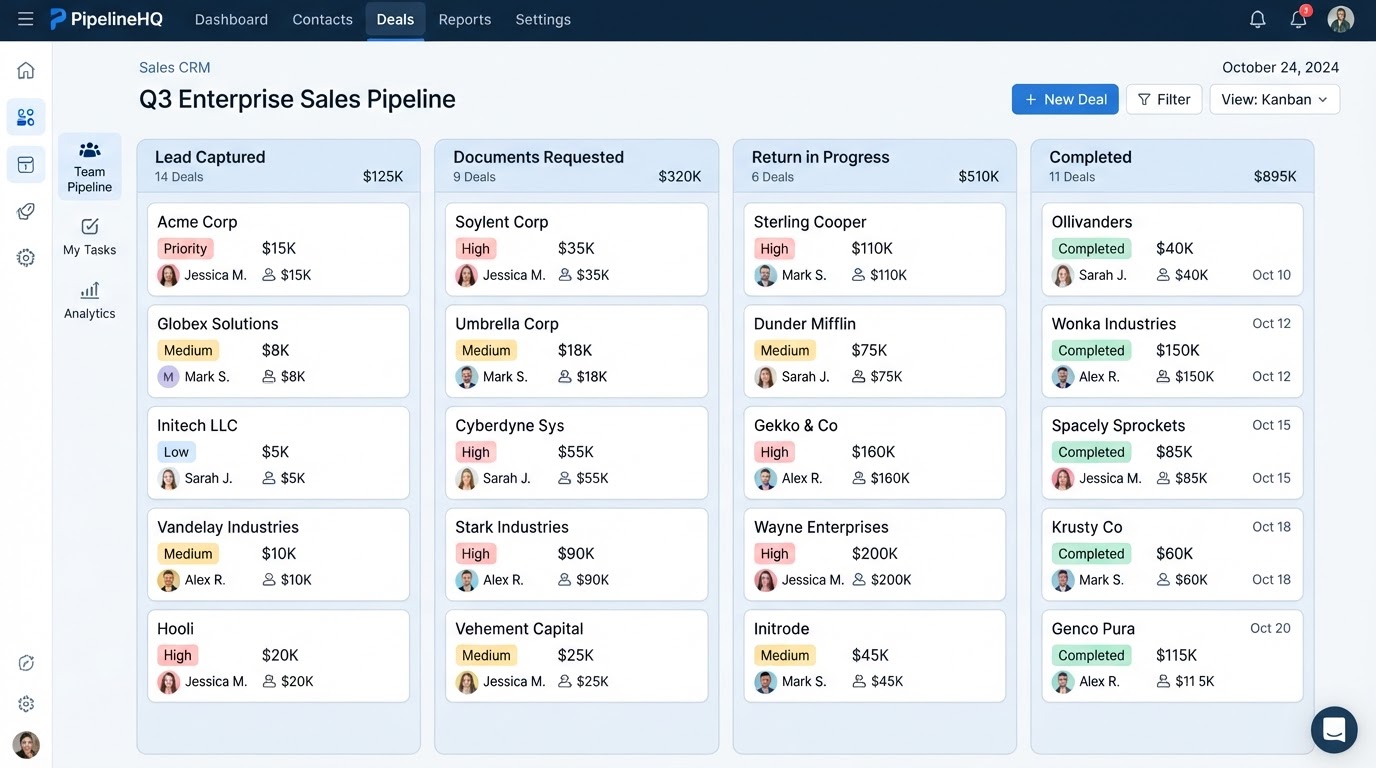Open Settings in top navigation

[x=543, y=19]
